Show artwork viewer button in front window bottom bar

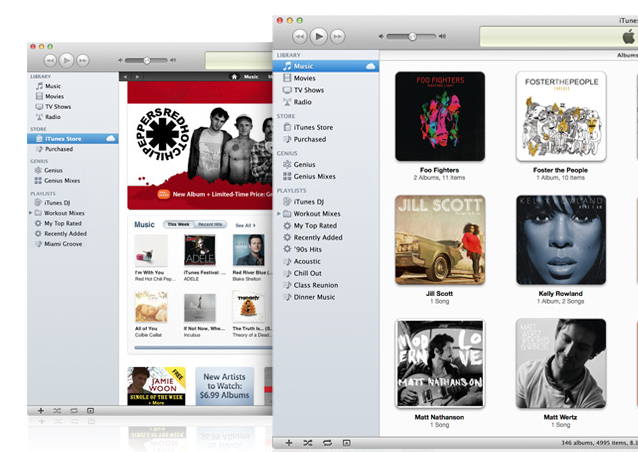pyautogui.click(x=346, y=443)
